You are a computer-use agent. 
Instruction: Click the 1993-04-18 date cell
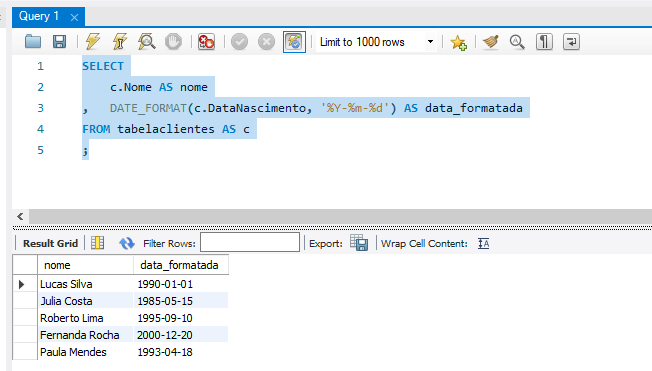coord(181,352)
